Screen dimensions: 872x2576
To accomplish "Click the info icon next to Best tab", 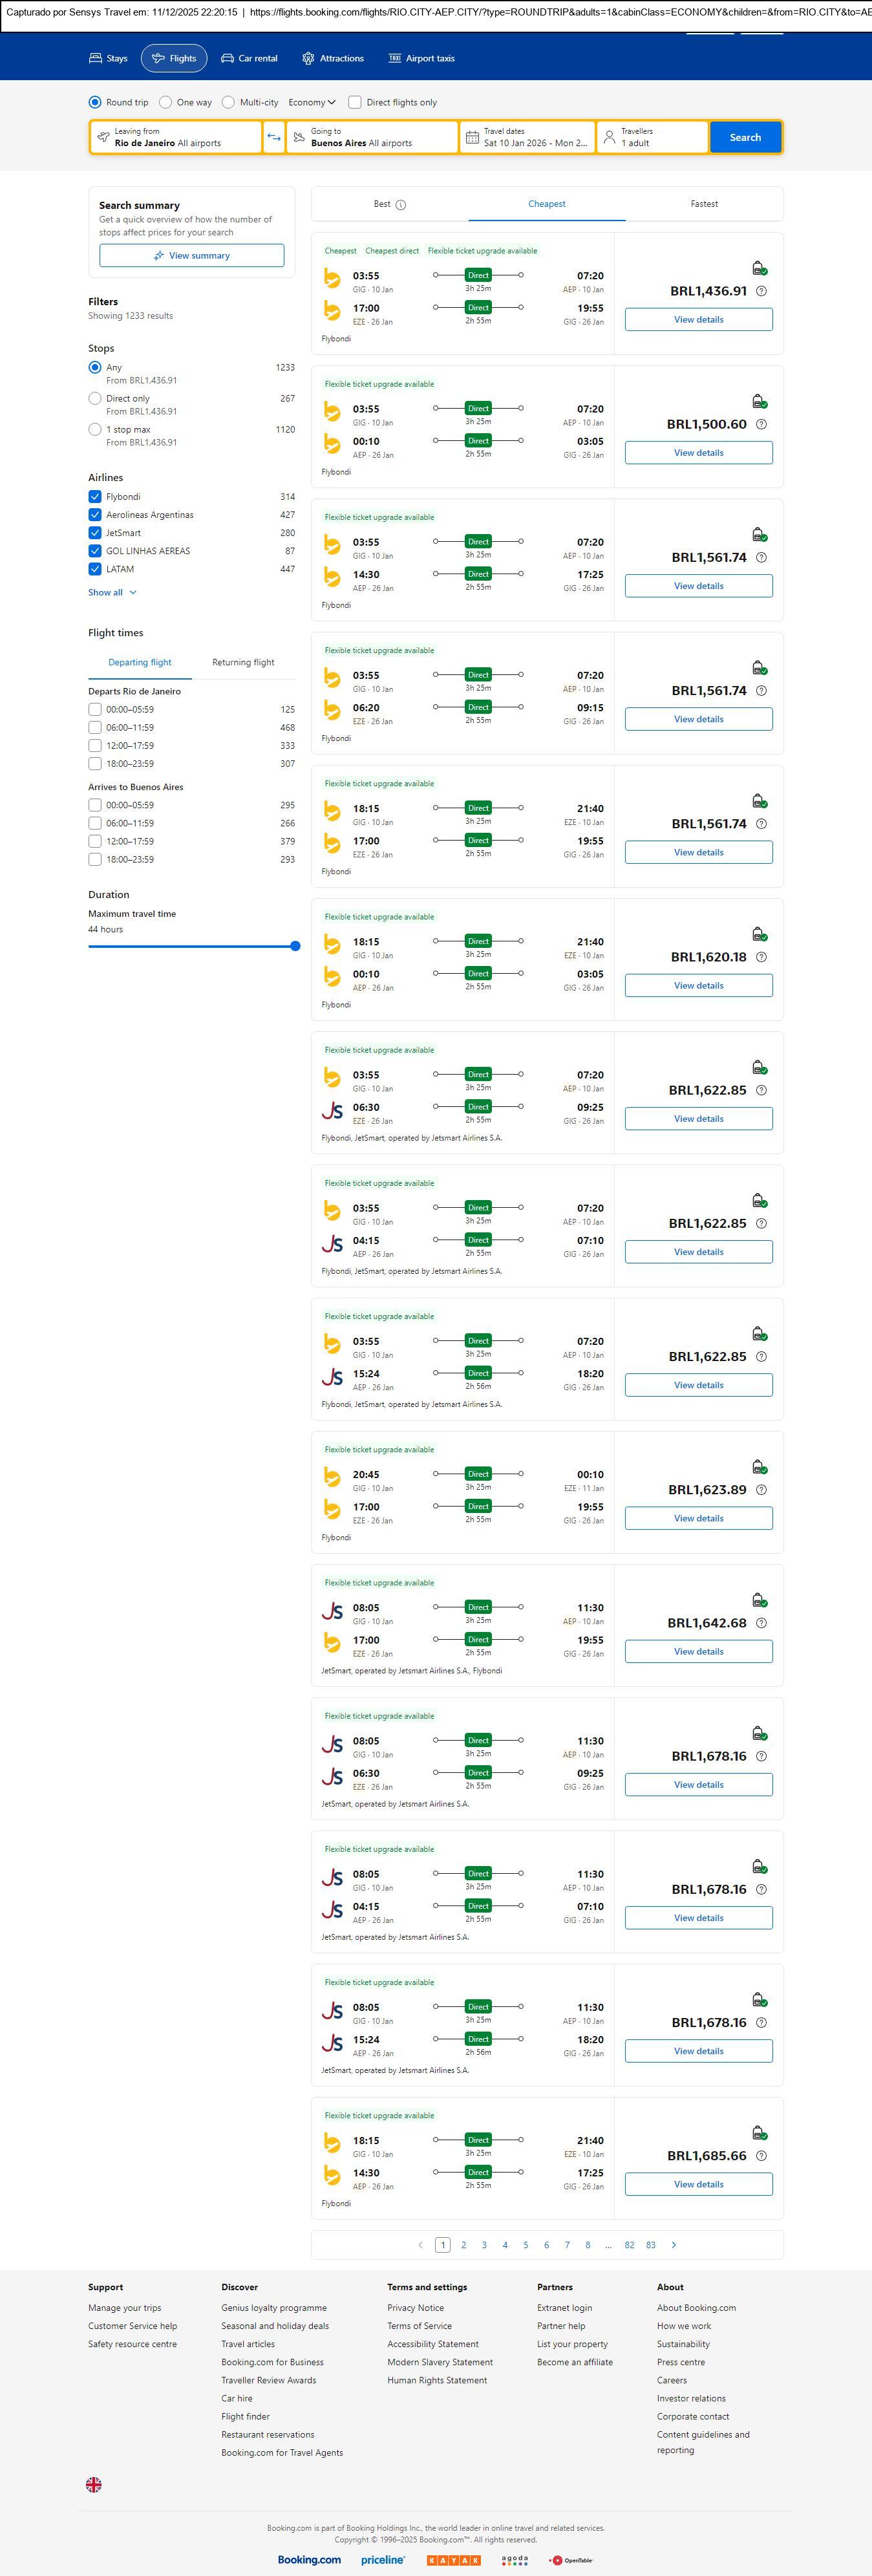I will pyautogui.click(x=401, y=205).
